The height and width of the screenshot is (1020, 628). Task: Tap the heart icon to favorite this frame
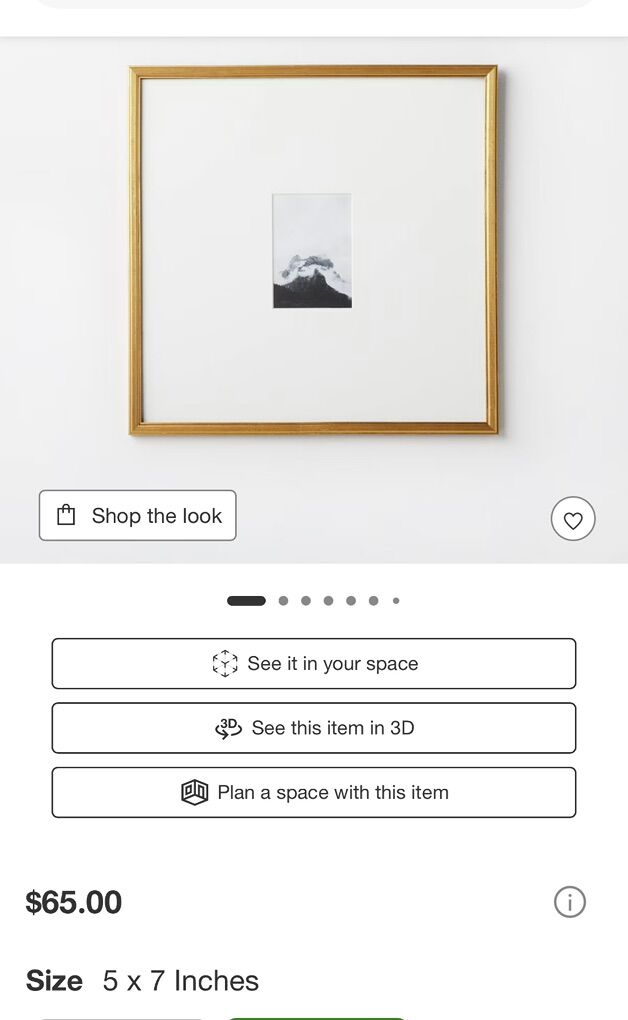point(573,518)
